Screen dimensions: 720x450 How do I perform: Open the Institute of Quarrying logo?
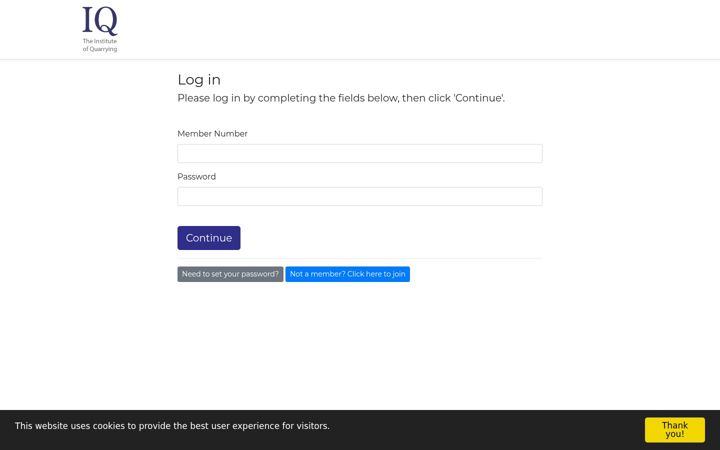click(100, 29)
